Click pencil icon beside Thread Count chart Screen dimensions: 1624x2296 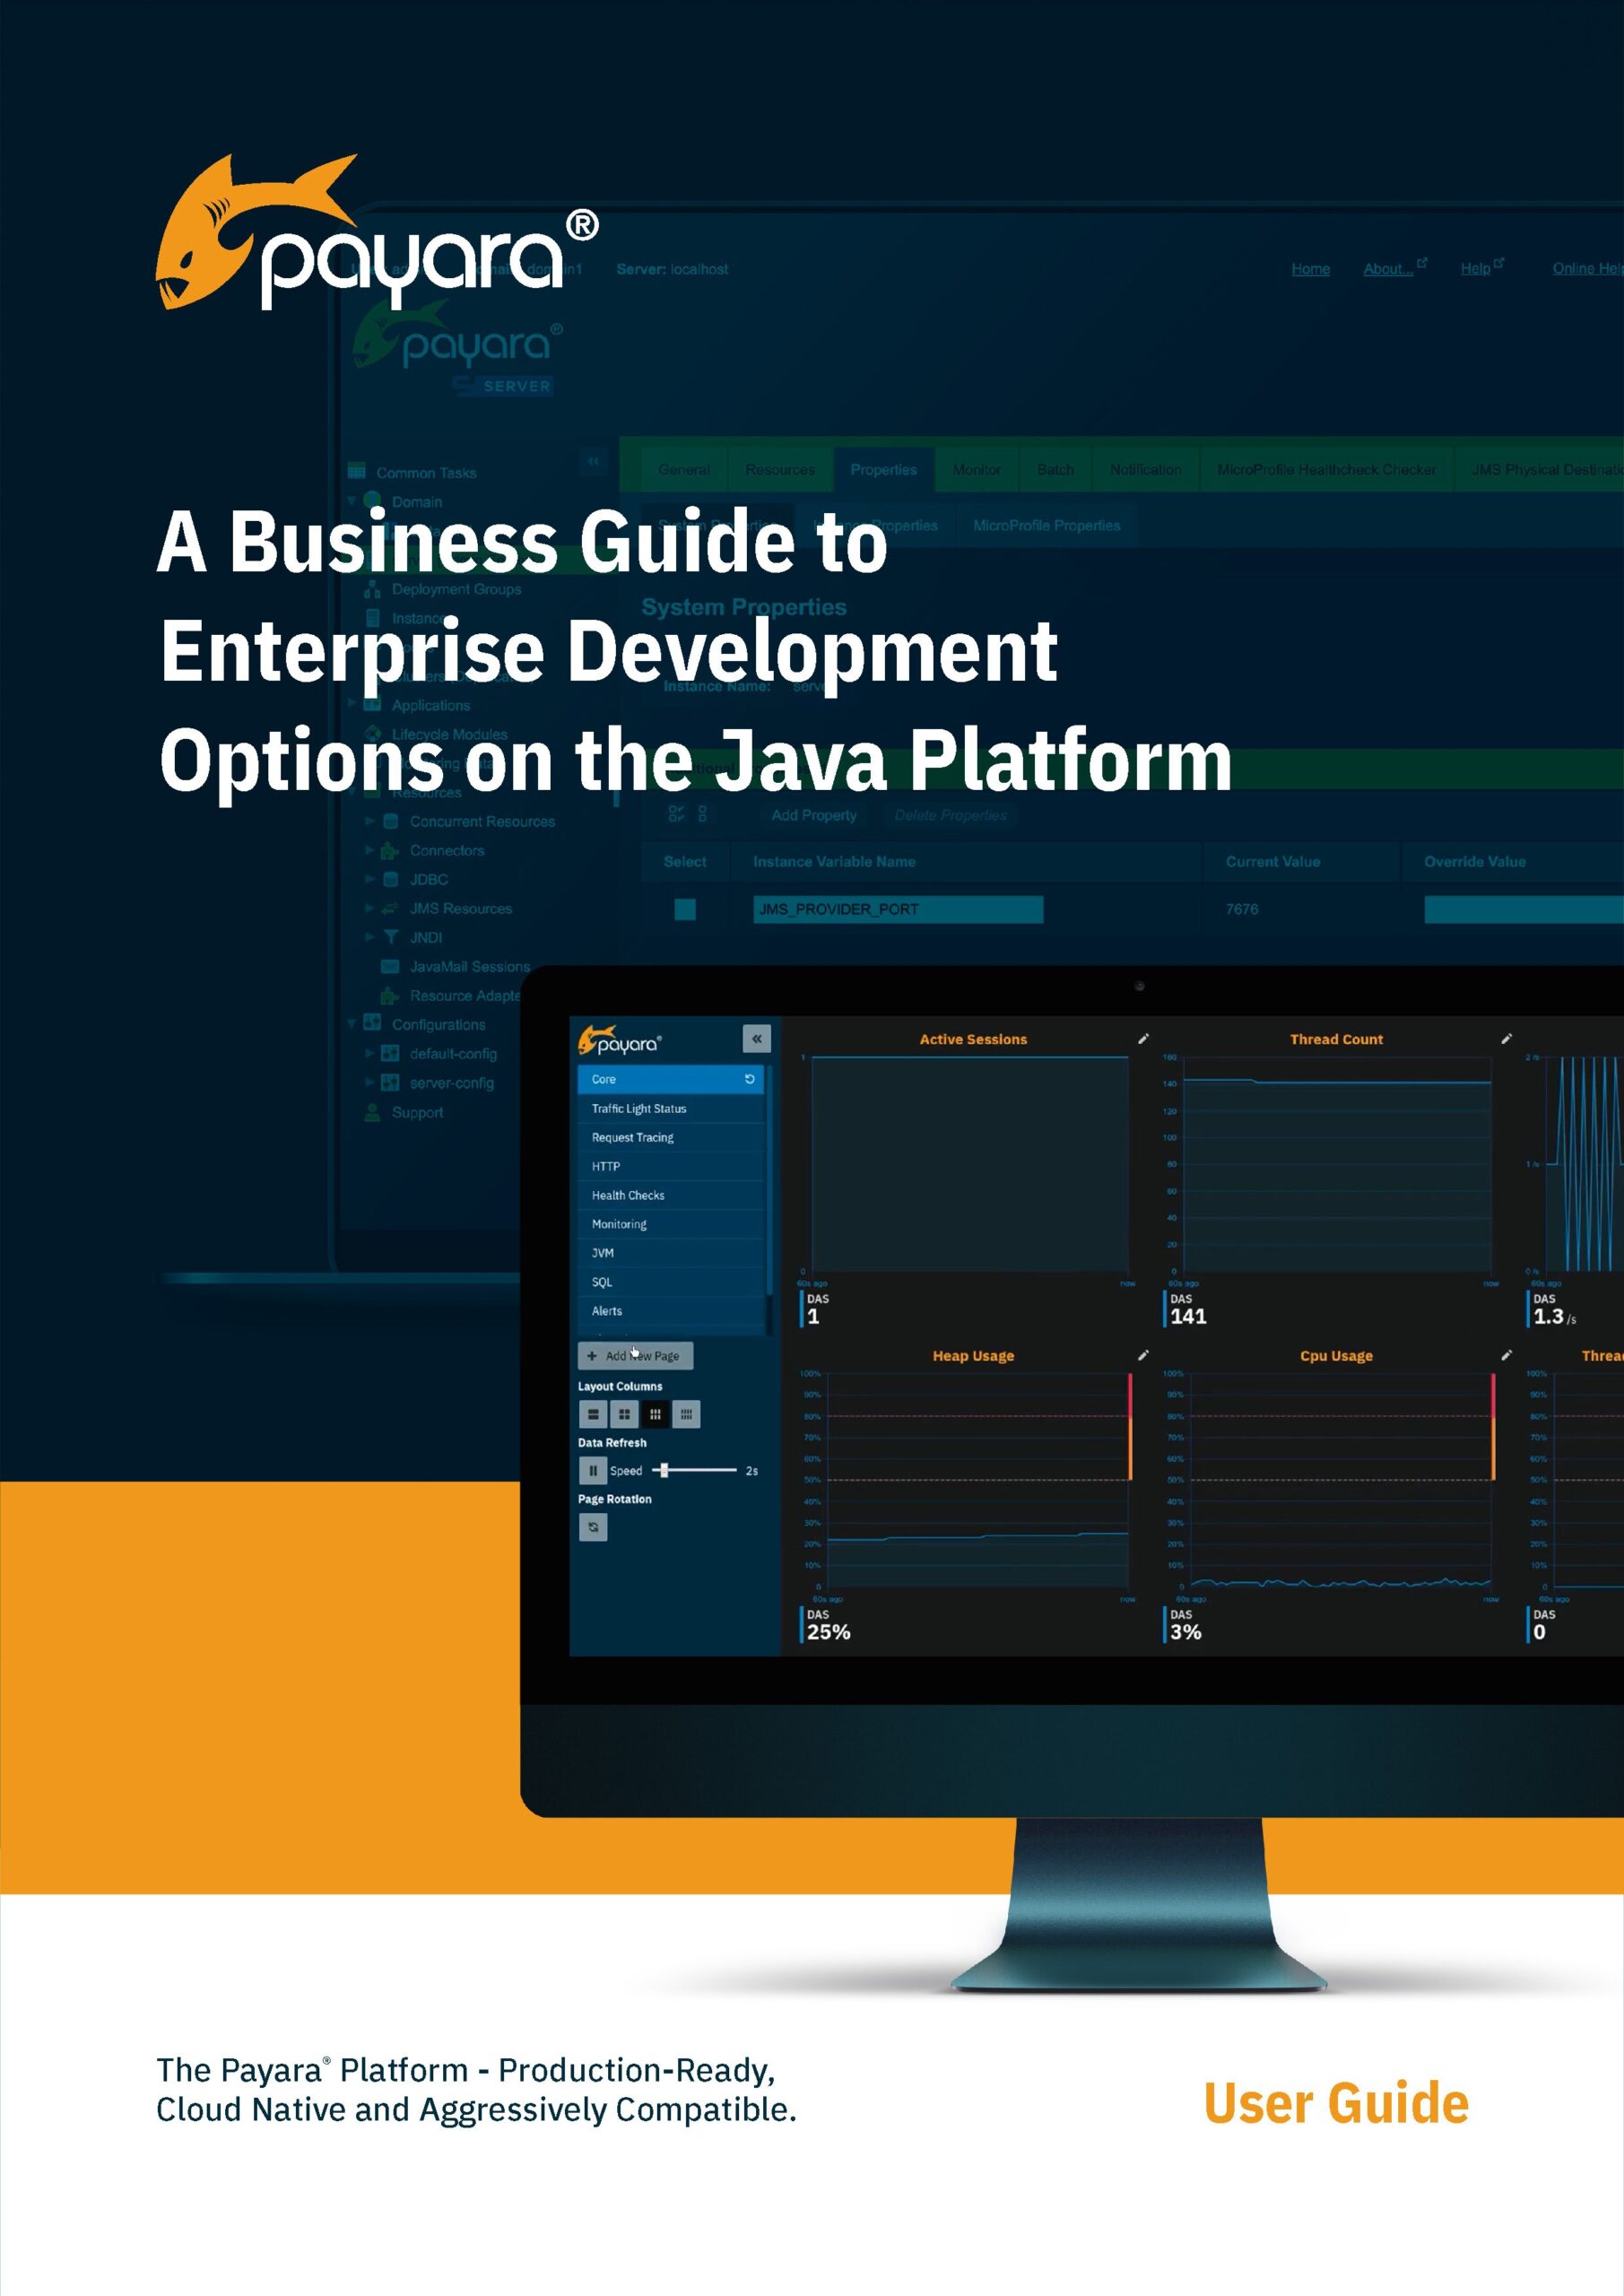[x=1506, y=1039]
